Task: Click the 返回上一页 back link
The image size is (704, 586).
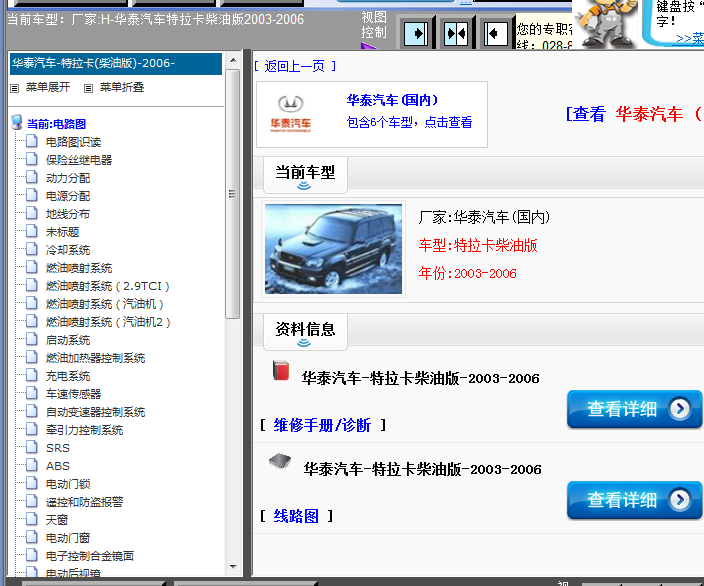Action: 295,66
